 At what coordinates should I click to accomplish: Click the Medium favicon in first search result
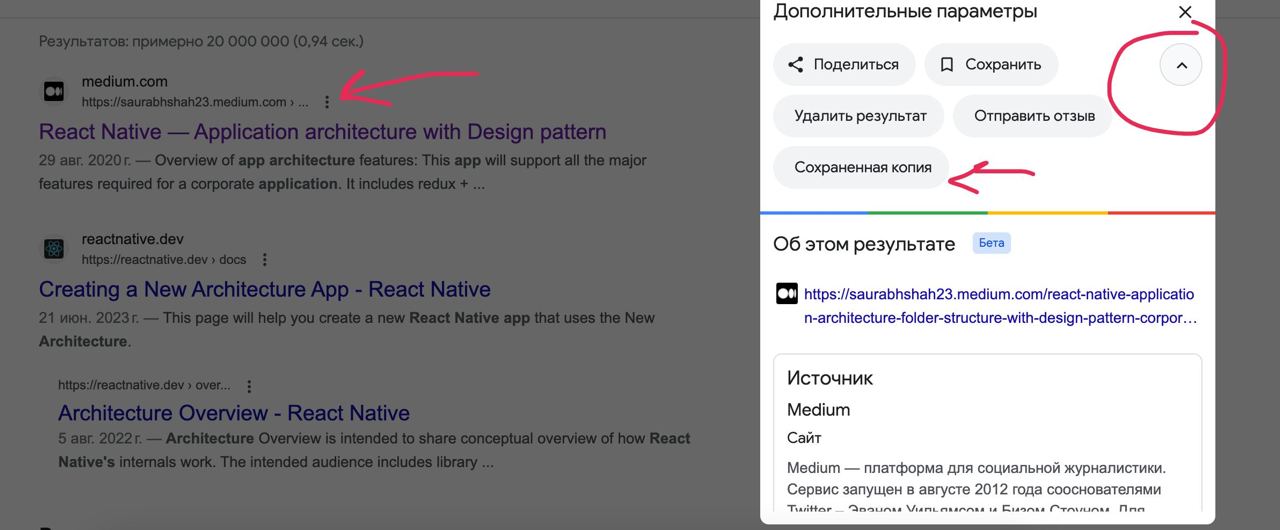point(54,91)
